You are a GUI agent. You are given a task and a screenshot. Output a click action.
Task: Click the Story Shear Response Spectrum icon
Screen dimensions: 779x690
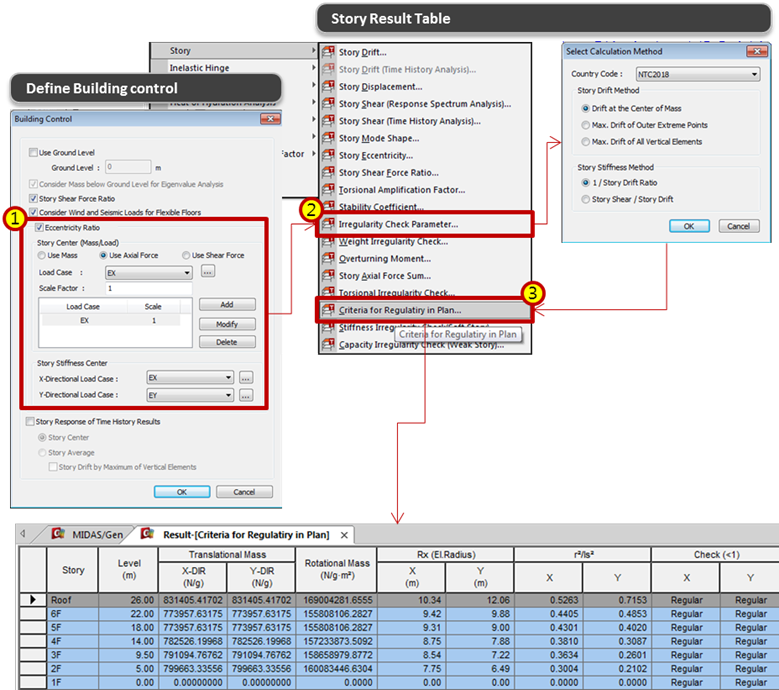point(328,103)
